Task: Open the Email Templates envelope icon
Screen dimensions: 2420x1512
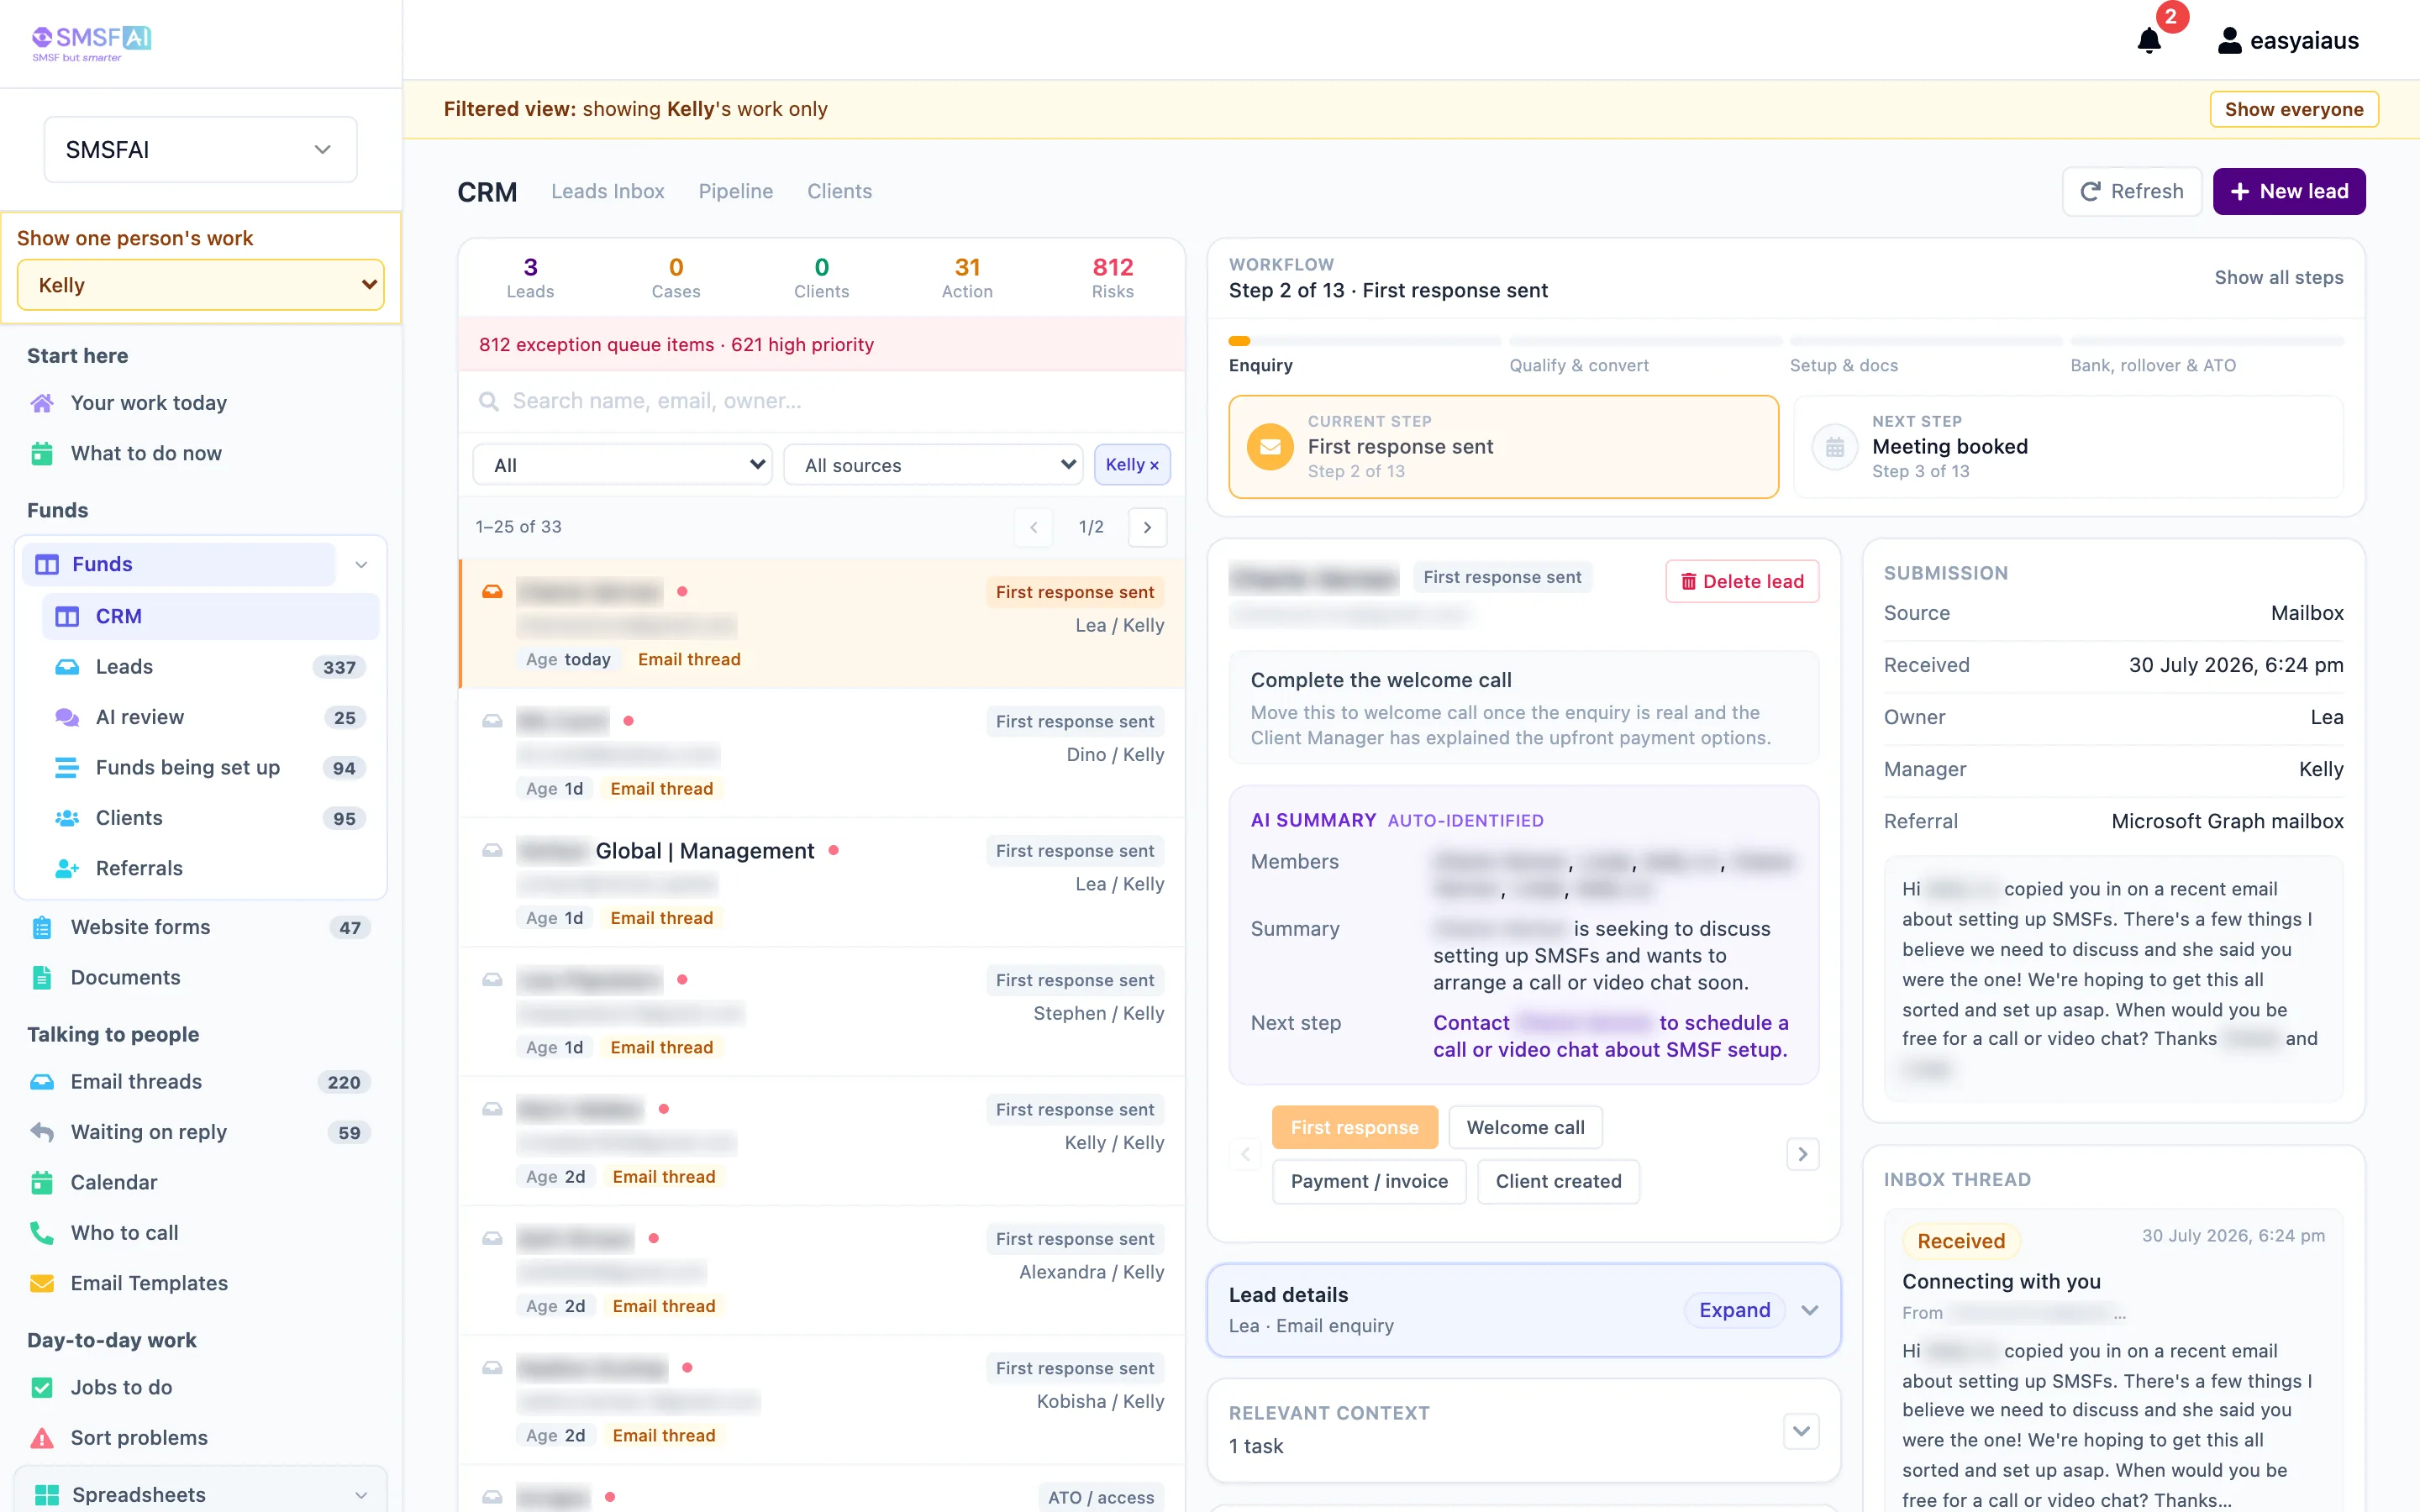Action: 42,1283
